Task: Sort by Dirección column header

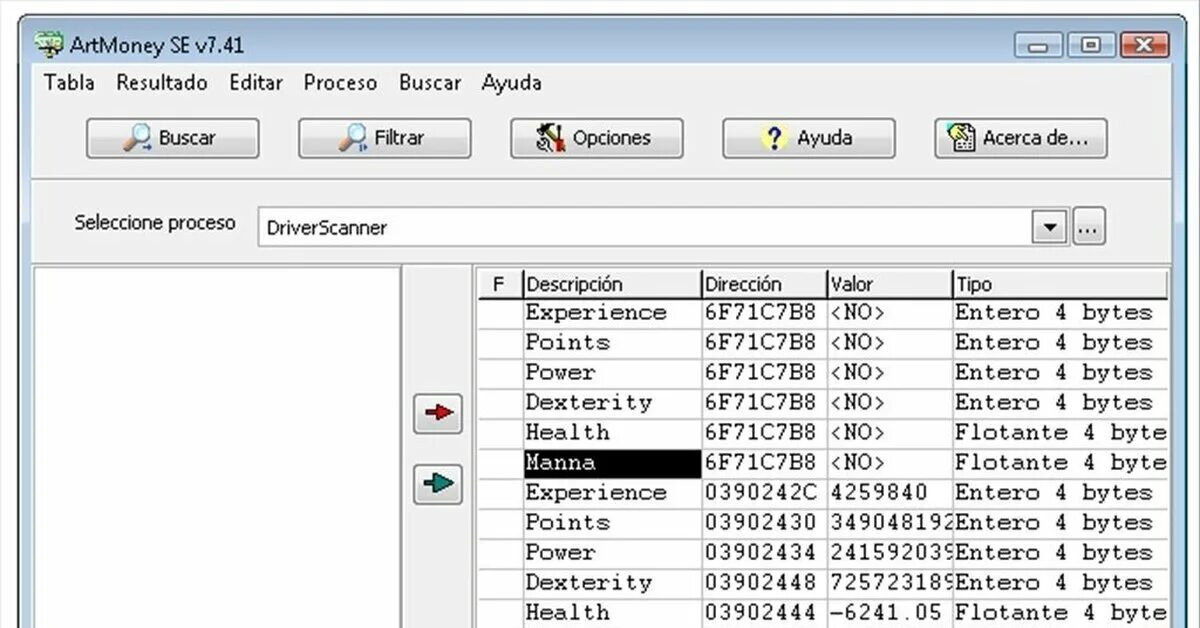Action: (x=764, y=284)
